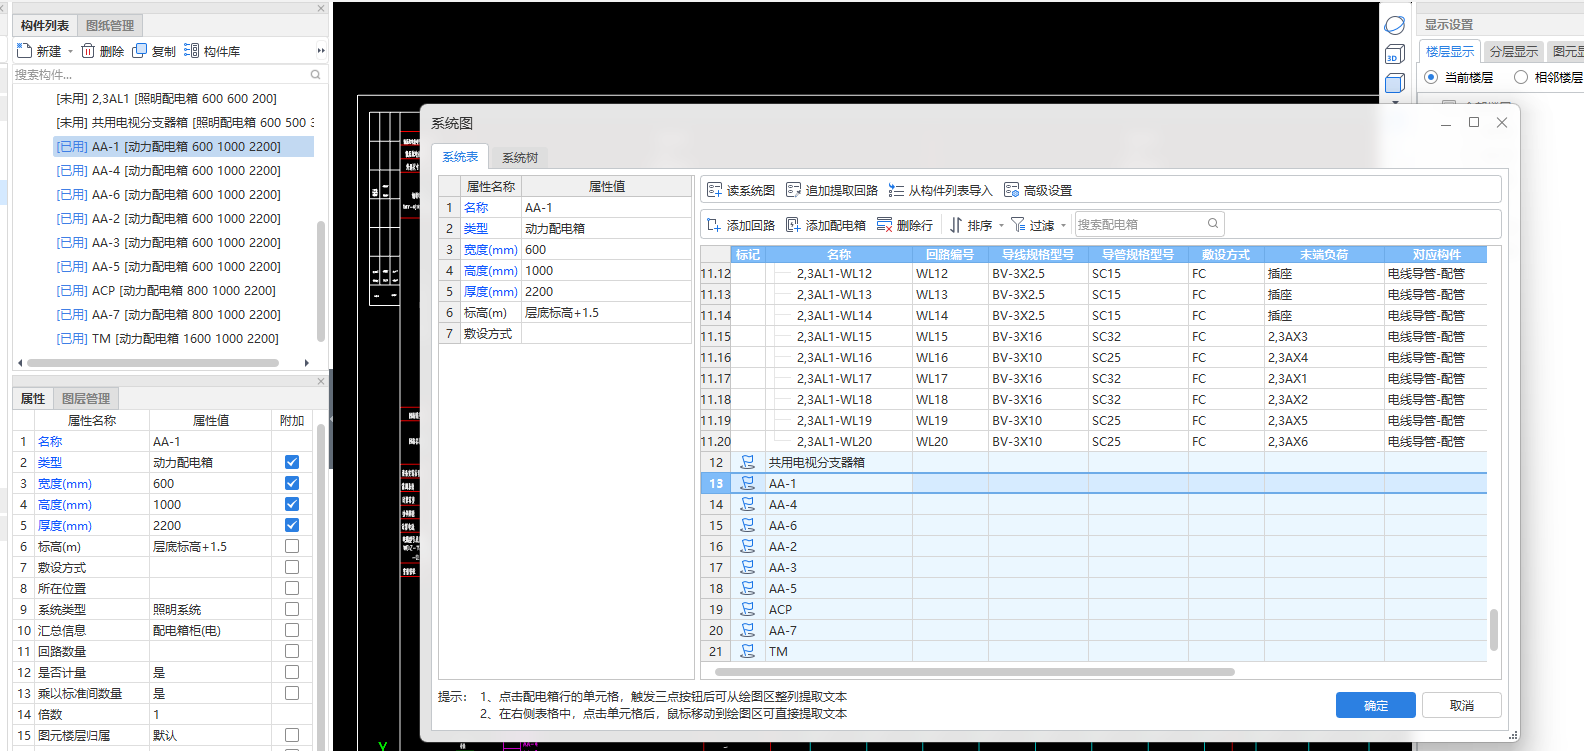Open the 排序 dropdown arrow

[1001, 225]
